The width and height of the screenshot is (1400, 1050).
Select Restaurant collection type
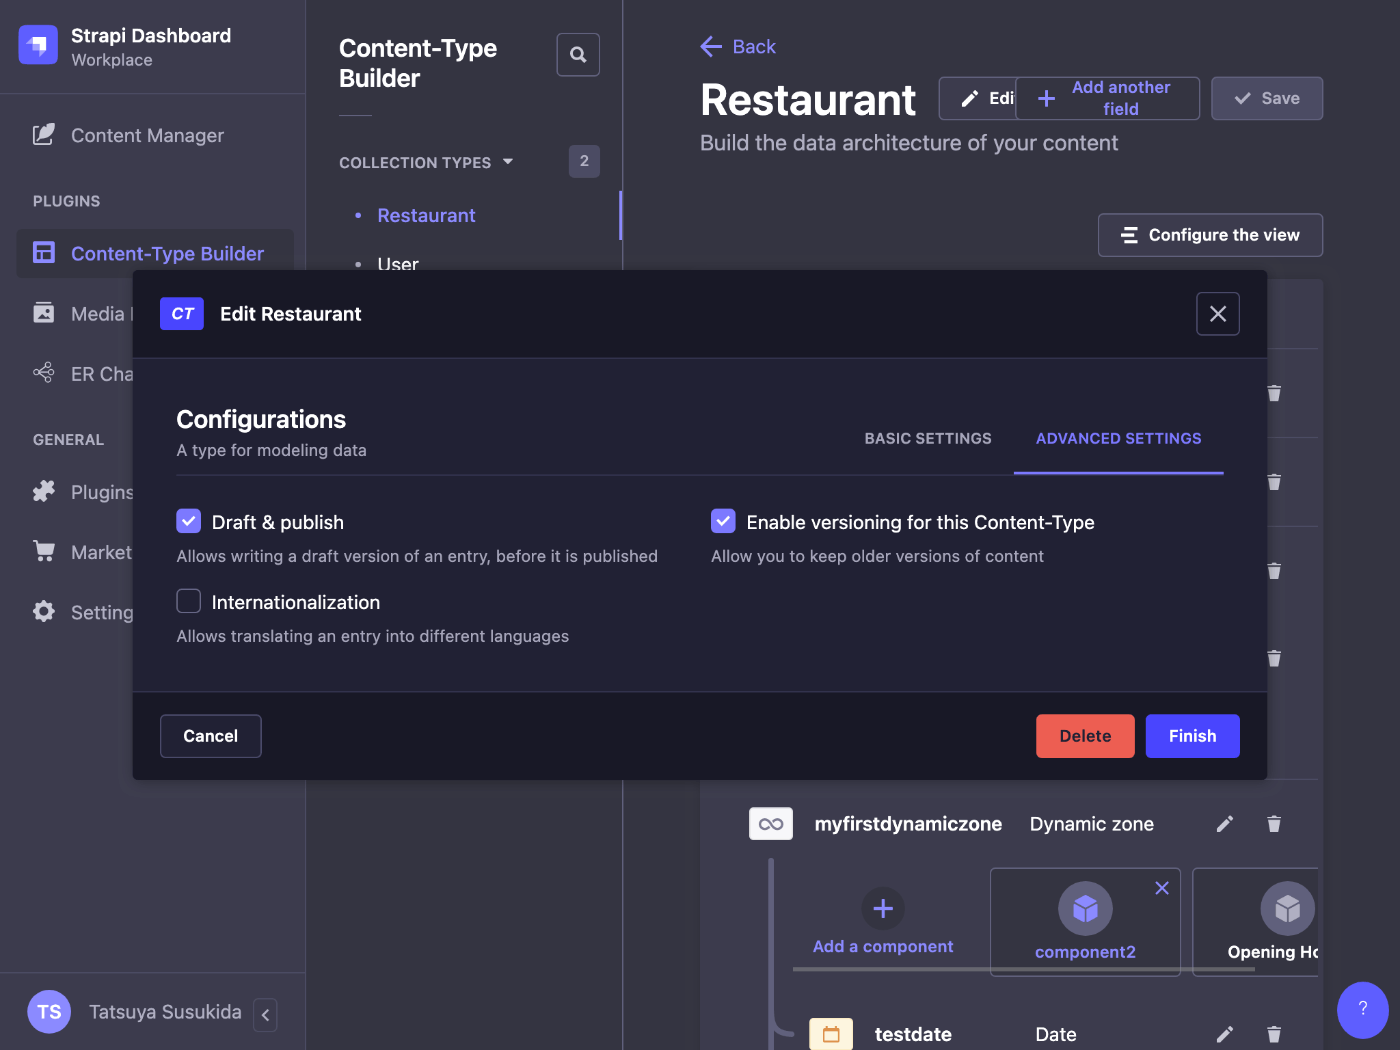point(426,215)
